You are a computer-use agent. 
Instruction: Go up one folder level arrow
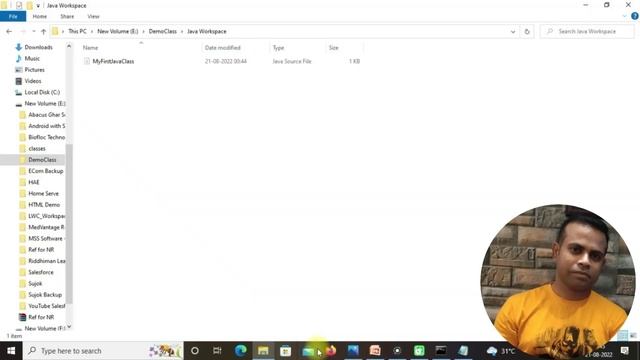[x=43, y=31]
